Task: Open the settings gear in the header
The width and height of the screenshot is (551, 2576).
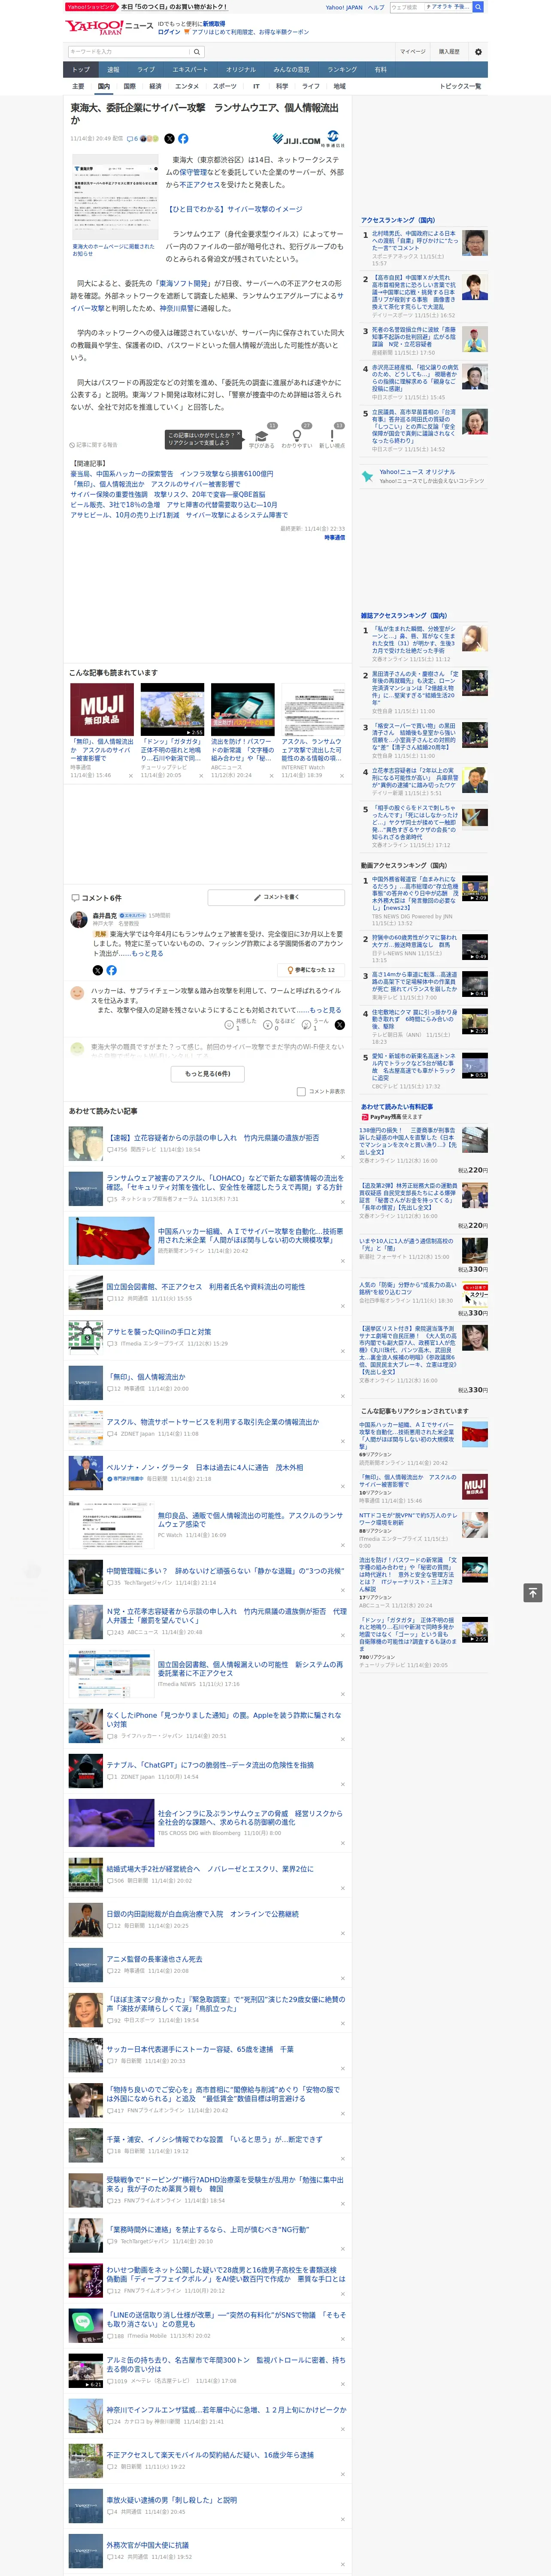Action: pos(477,52)
